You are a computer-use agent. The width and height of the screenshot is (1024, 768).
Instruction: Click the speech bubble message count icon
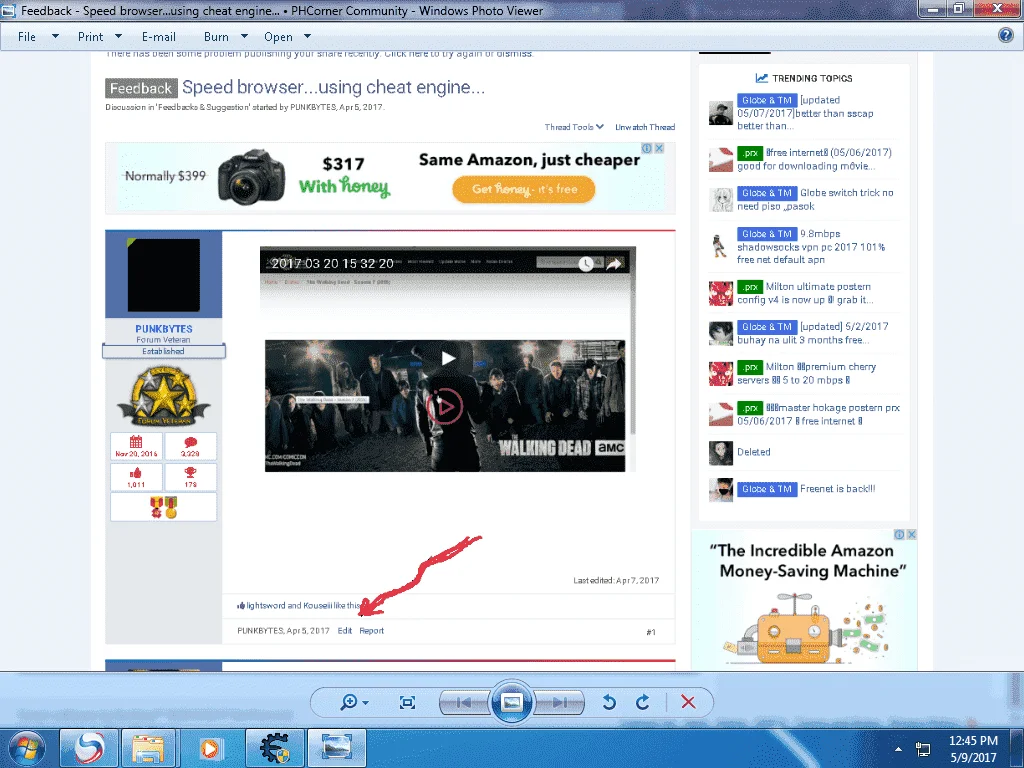point(190,442)
